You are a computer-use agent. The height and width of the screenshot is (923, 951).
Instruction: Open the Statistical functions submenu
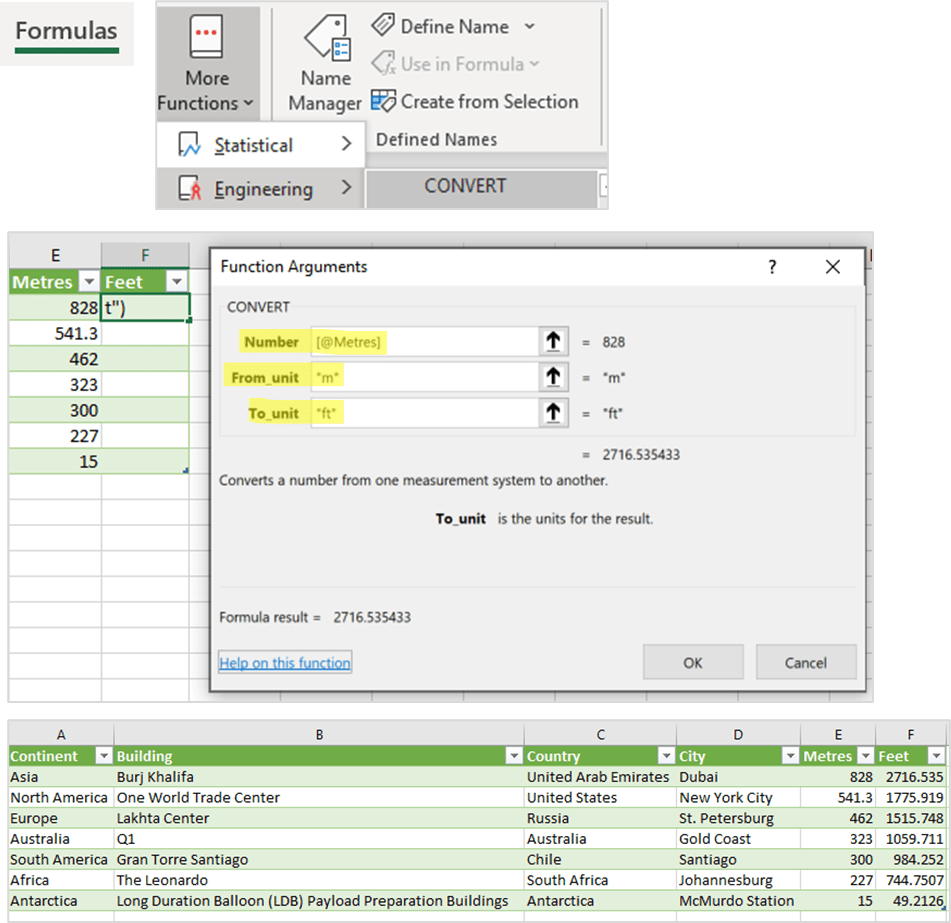[x=261, y=145]
